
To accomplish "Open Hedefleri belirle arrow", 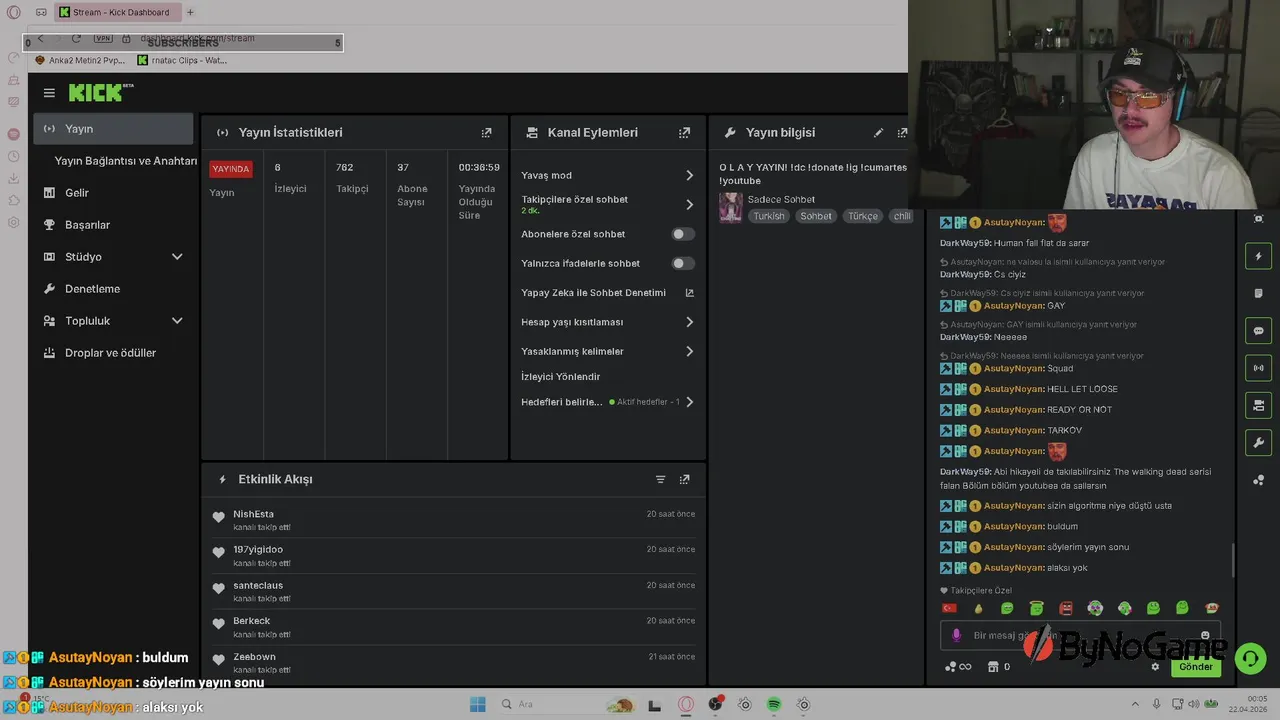I will 689,402.
